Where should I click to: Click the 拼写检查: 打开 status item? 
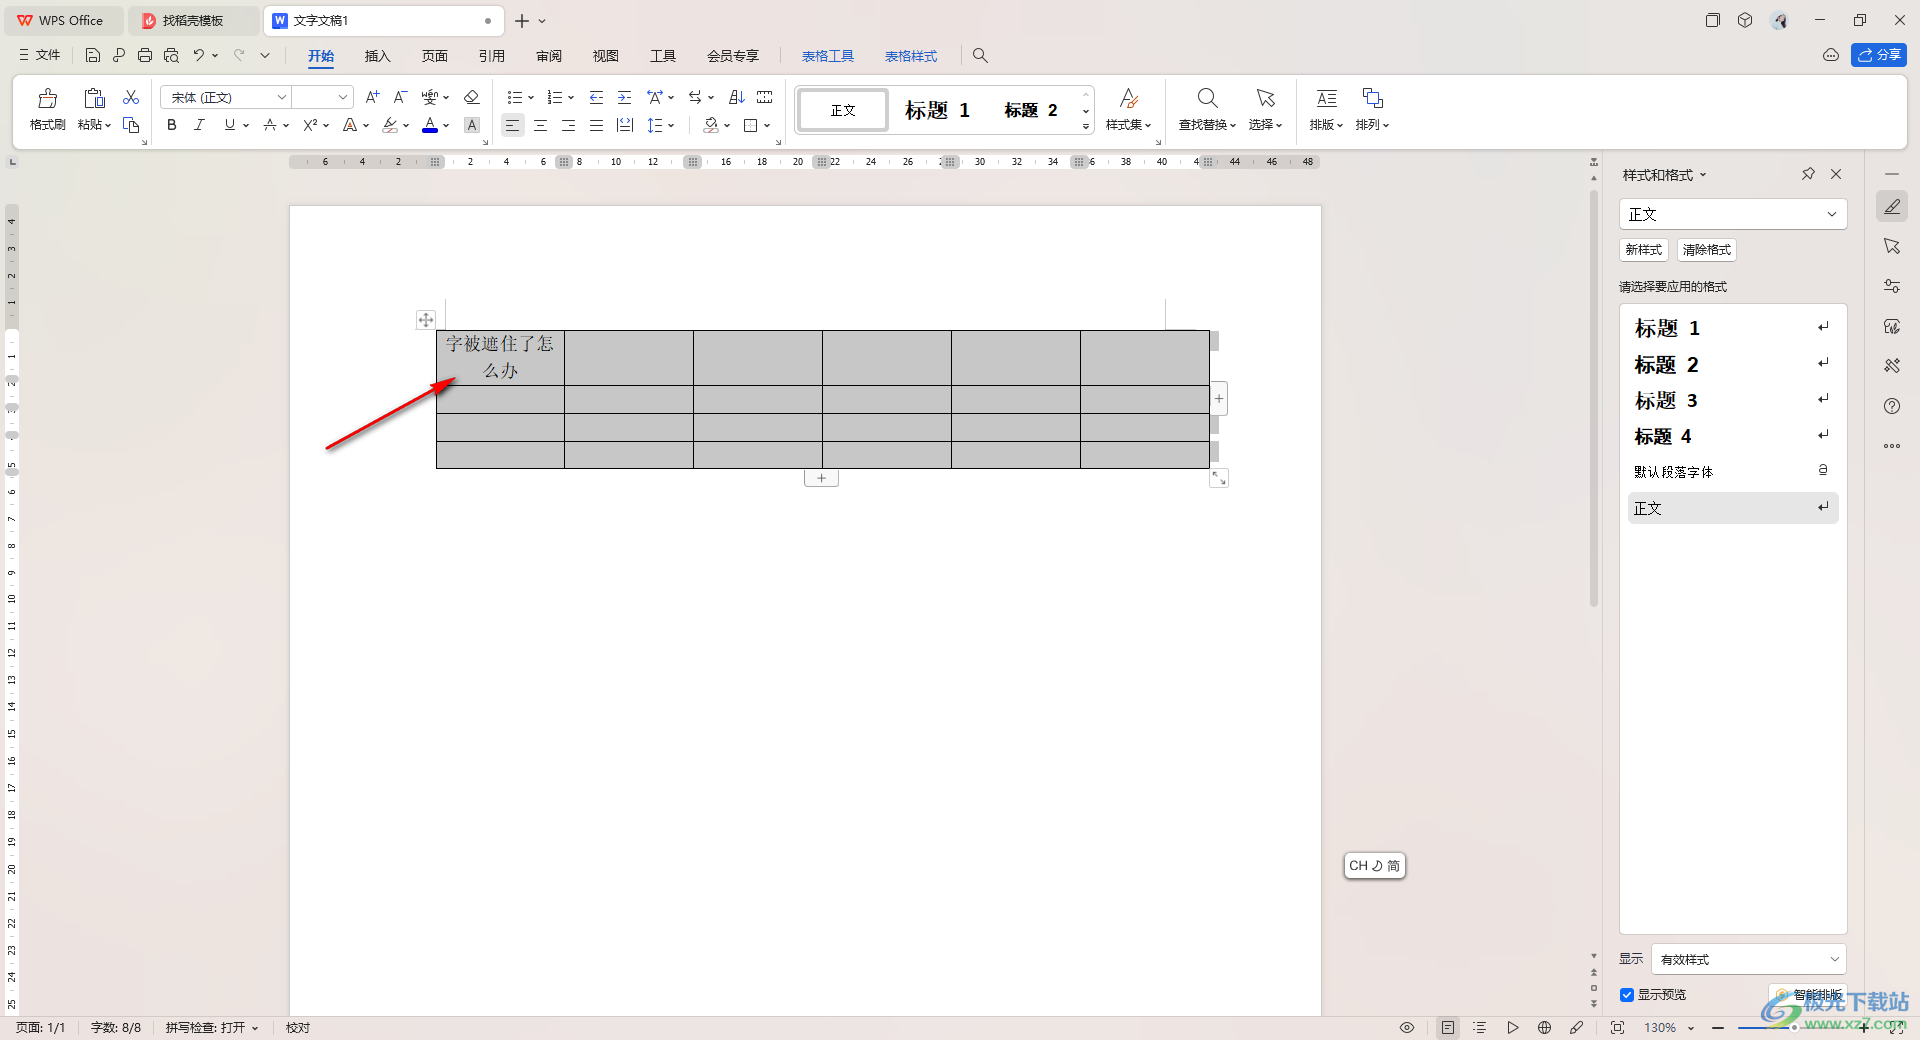pyautogui.click(x=212, y=1028)
